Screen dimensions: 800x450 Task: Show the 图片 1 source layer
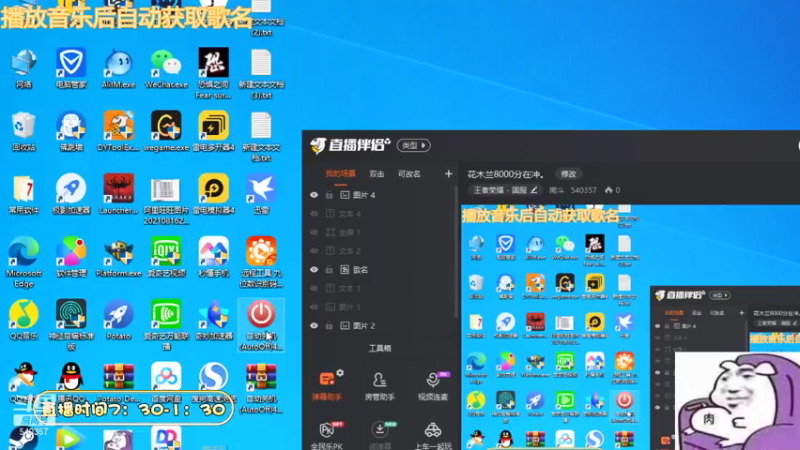(x=314, y=307)
